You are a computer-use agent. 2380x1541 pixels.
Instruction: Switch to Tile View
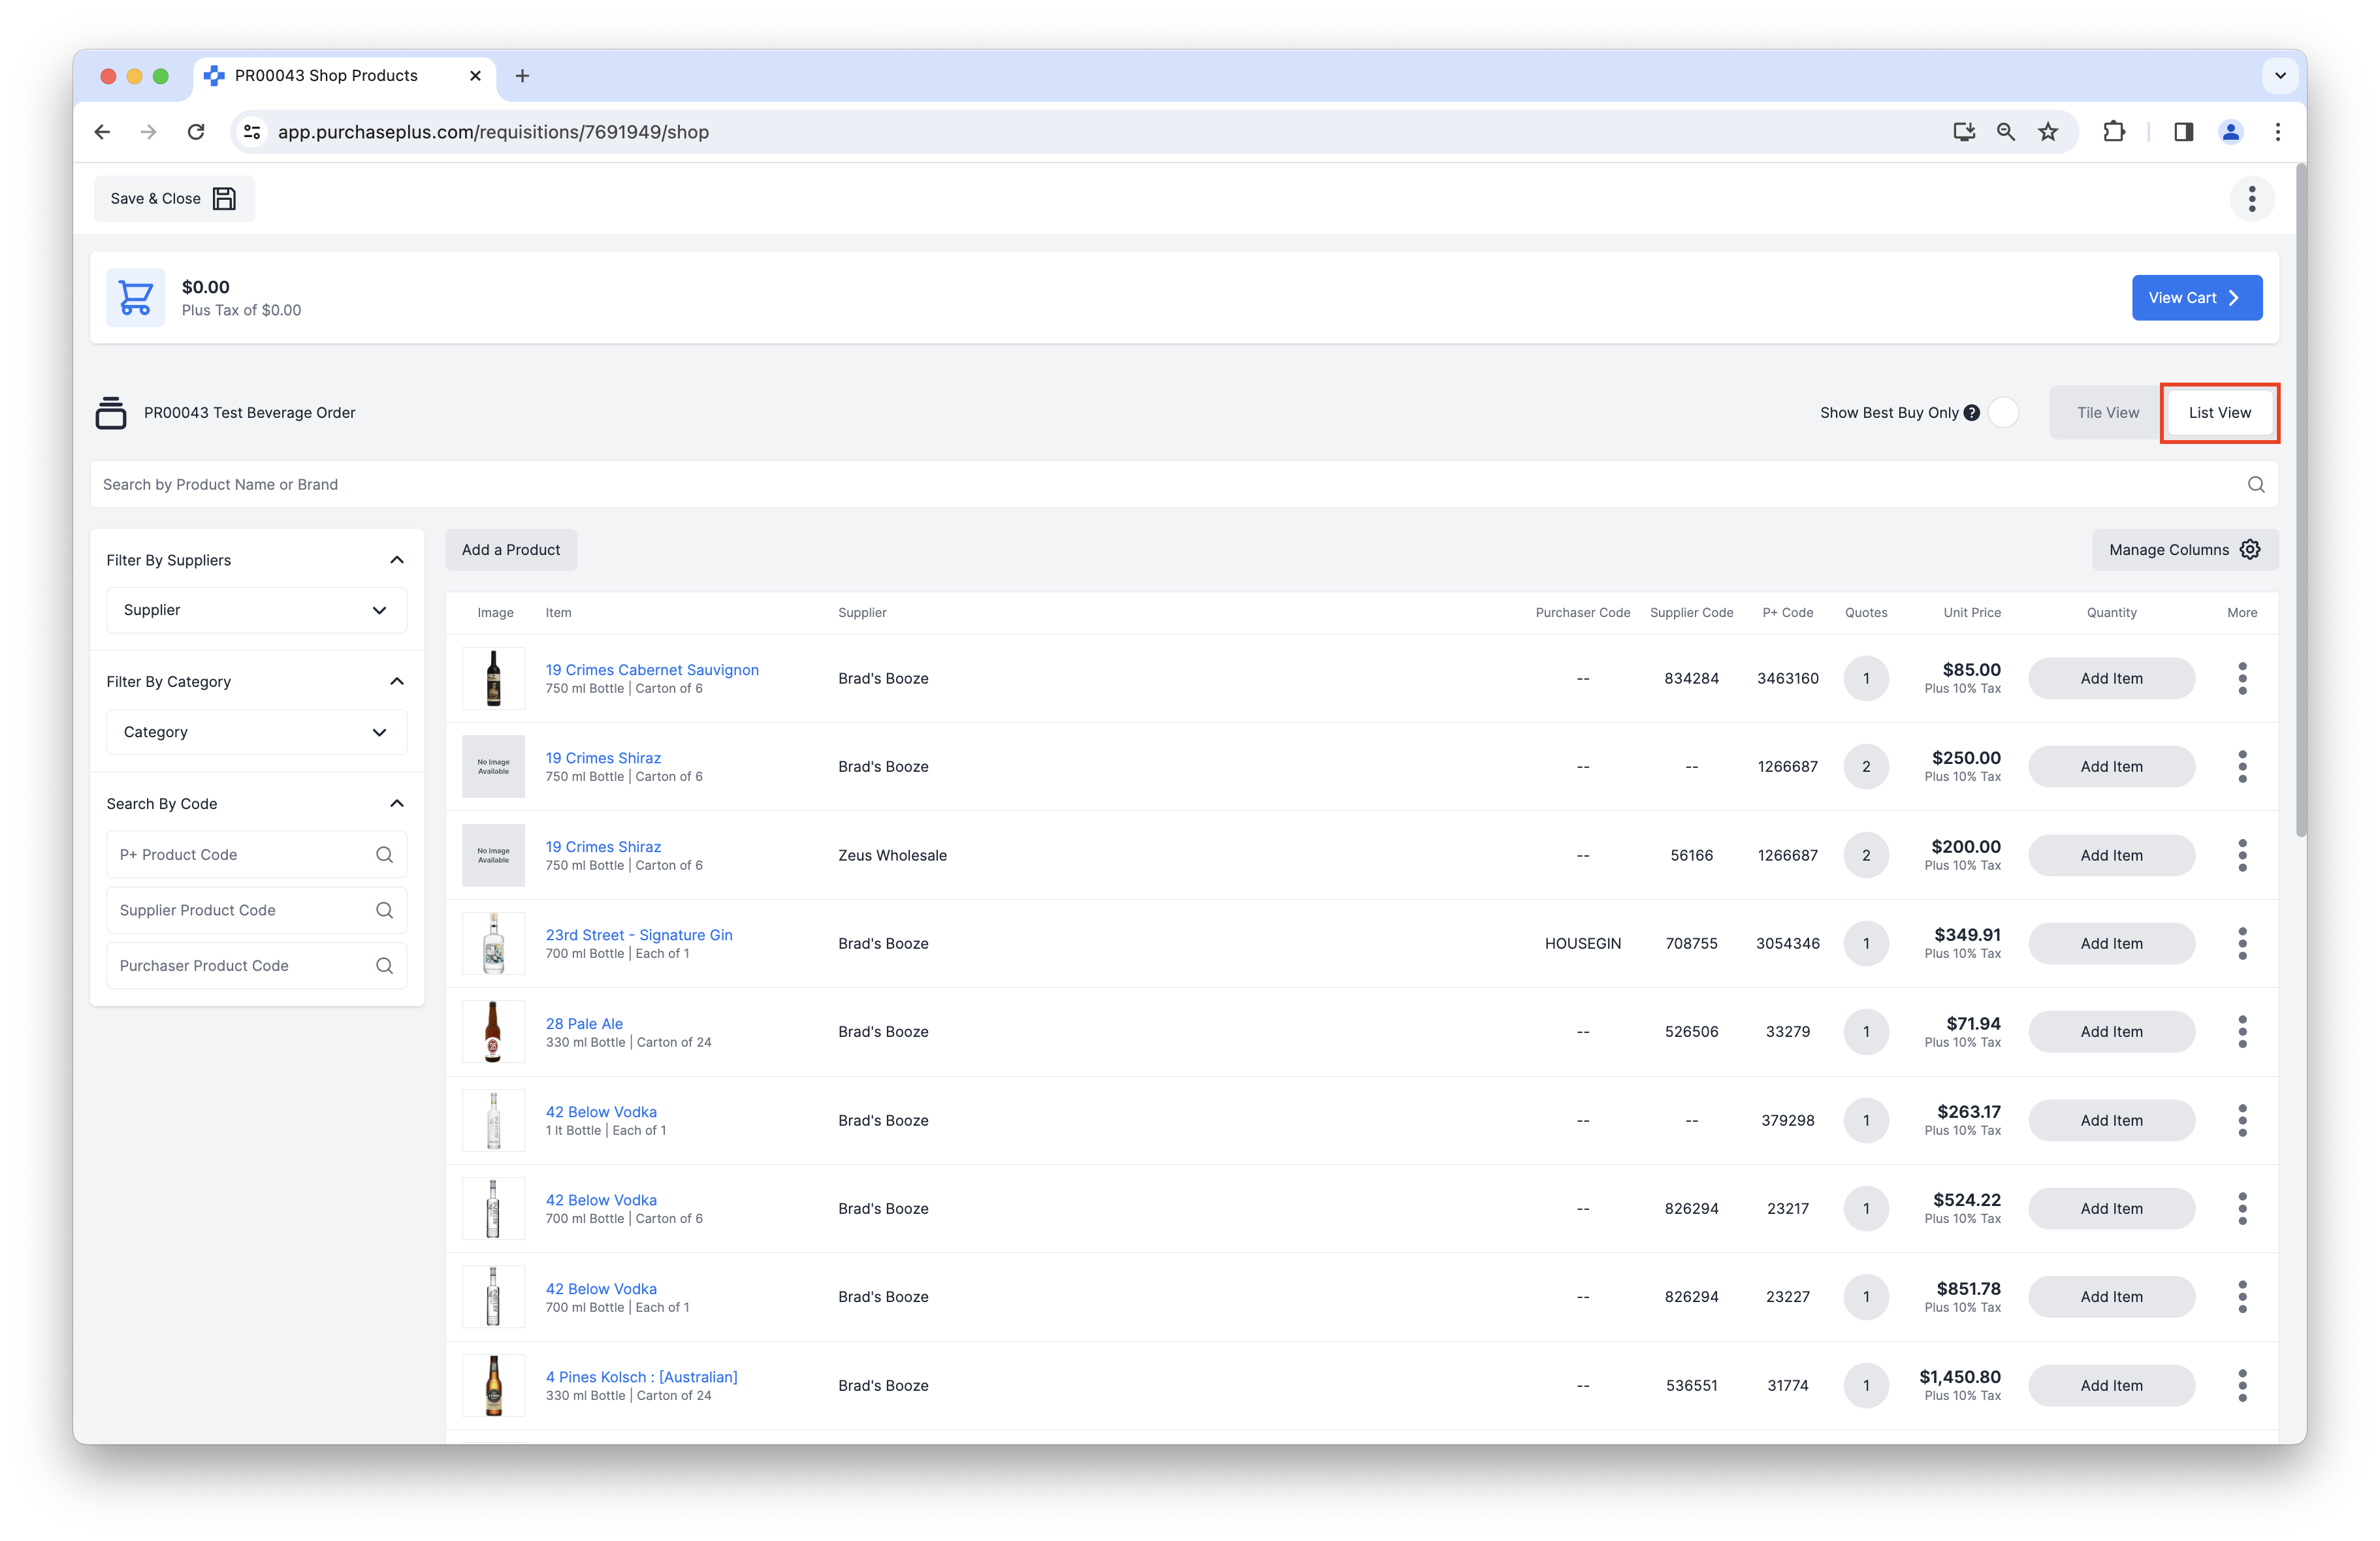[x=2107, y=413]
